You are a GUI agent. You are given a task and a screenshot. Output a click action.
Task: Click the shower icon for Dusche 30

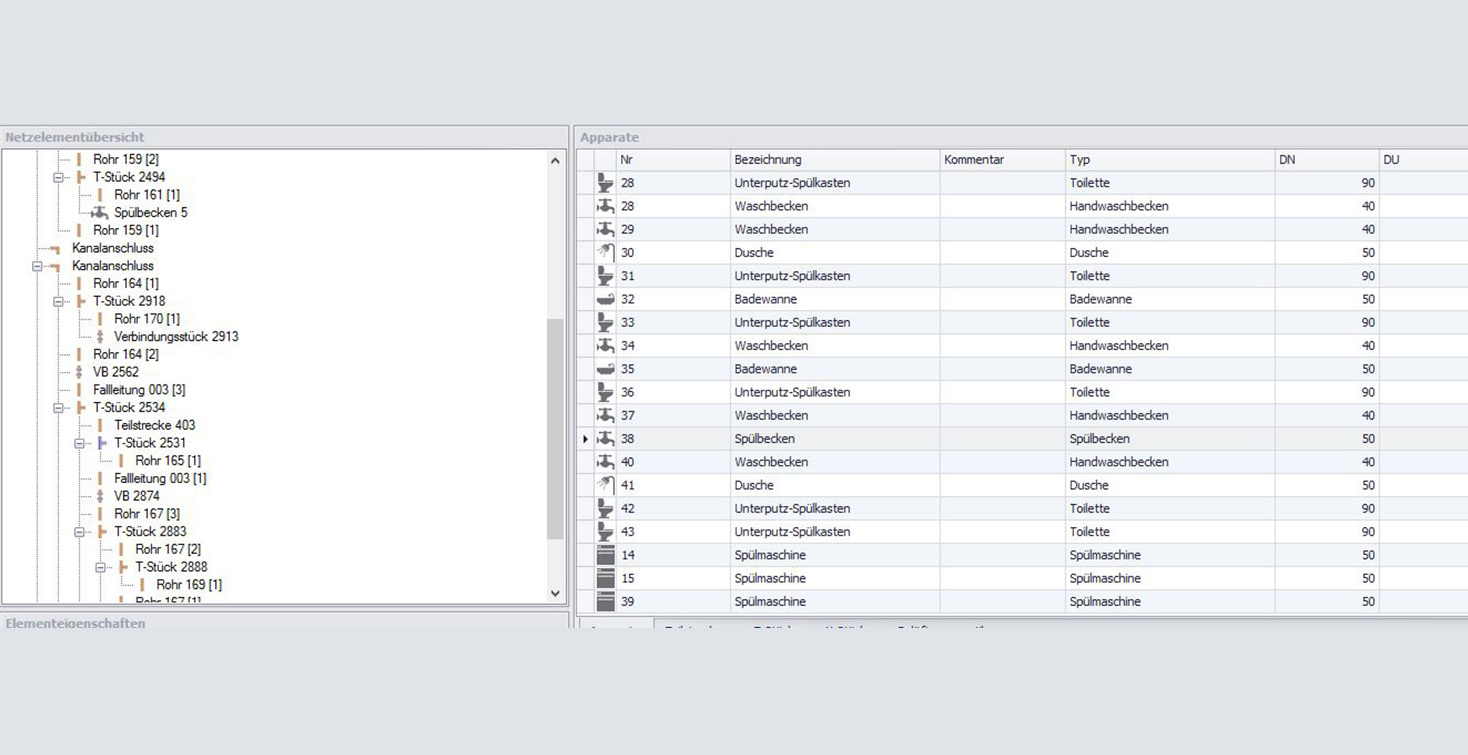click(x=605, y=253)
